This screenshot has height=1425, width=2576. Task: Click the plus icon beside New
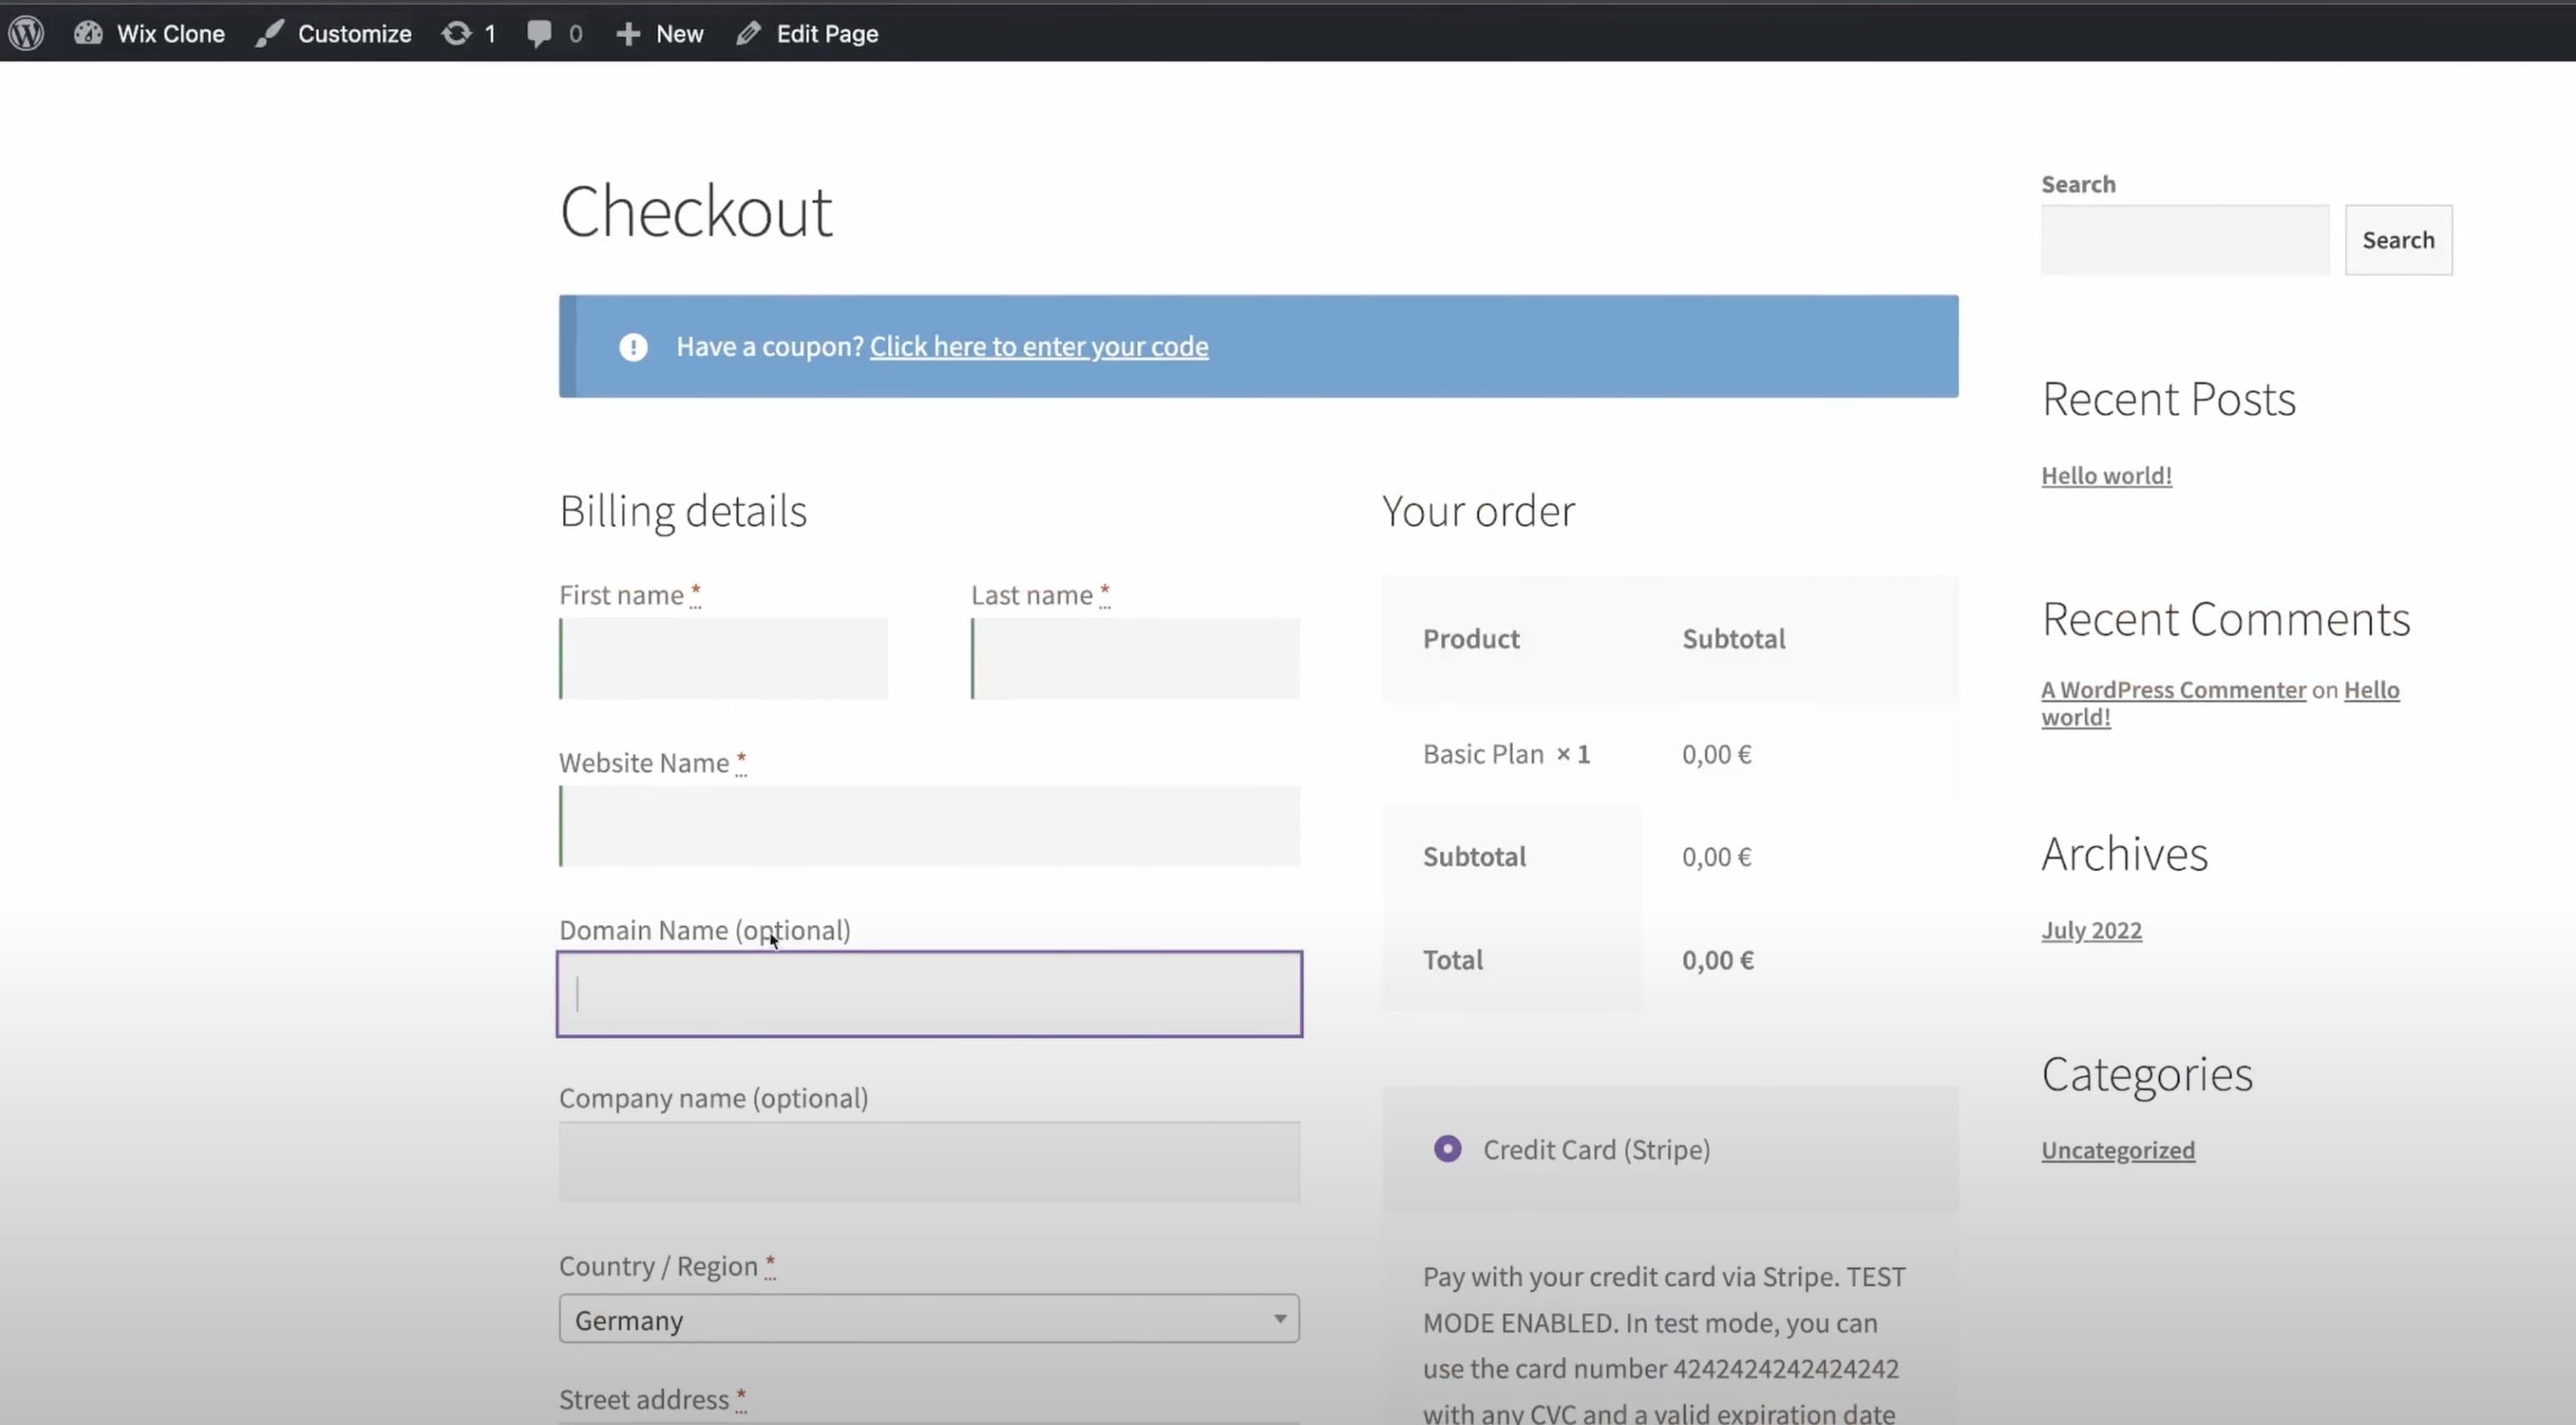627,34
